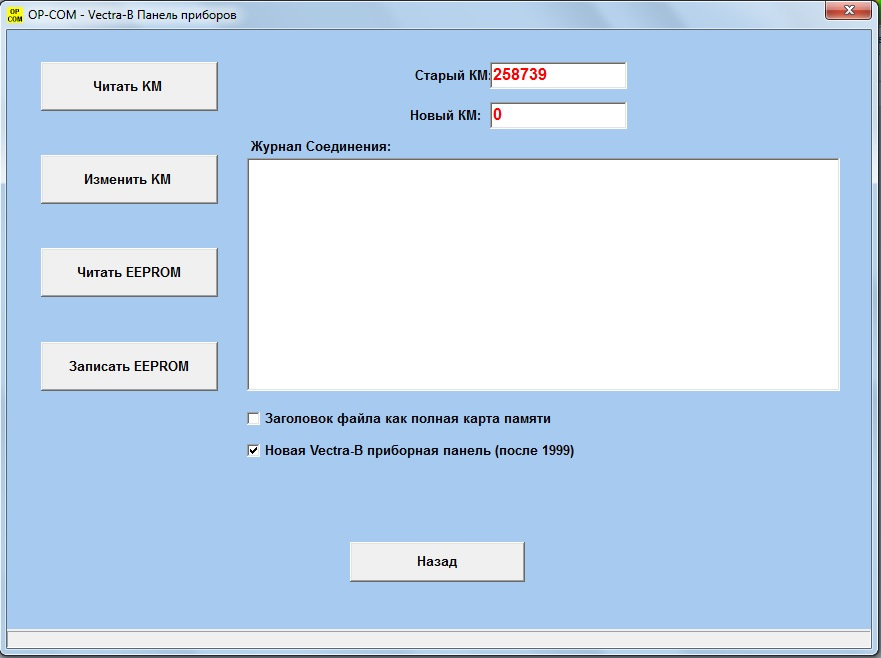
Task: Enable Заголовок файла как полная карта памяти checkbox
Action: point(253,419)
